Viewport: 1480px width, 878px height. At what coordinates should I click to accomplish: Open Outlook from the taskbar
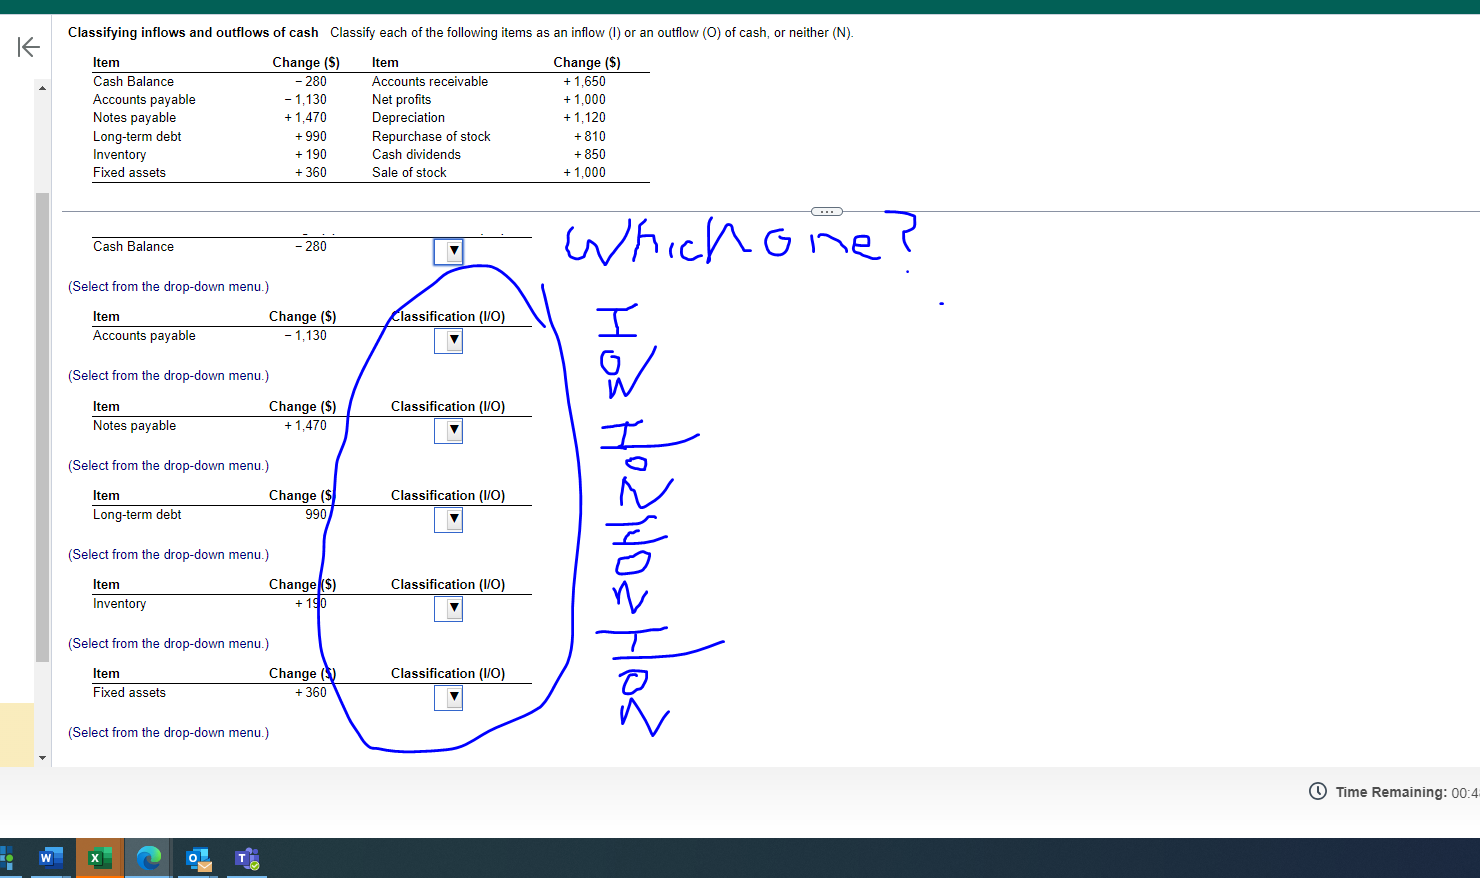(197, 858)
